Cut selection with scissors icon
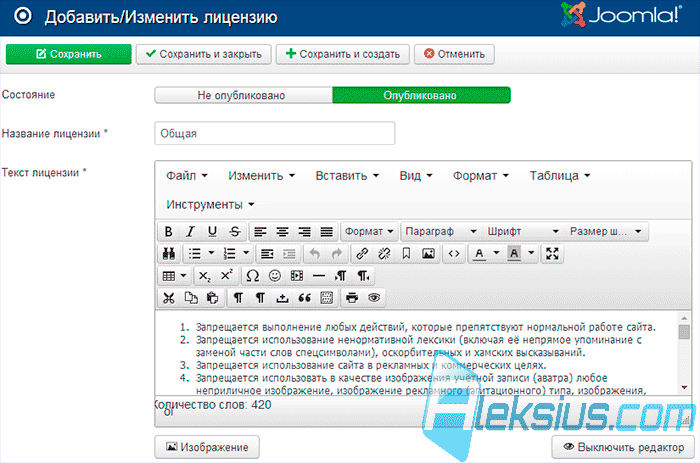700x463 pixels. (x=169, y=298)
